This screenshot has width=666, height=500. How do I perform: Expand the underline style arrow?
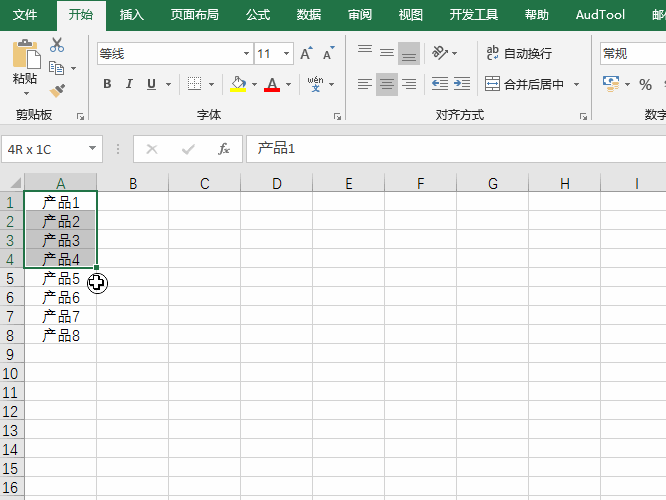pyautogui.click(x=168, y=84)
